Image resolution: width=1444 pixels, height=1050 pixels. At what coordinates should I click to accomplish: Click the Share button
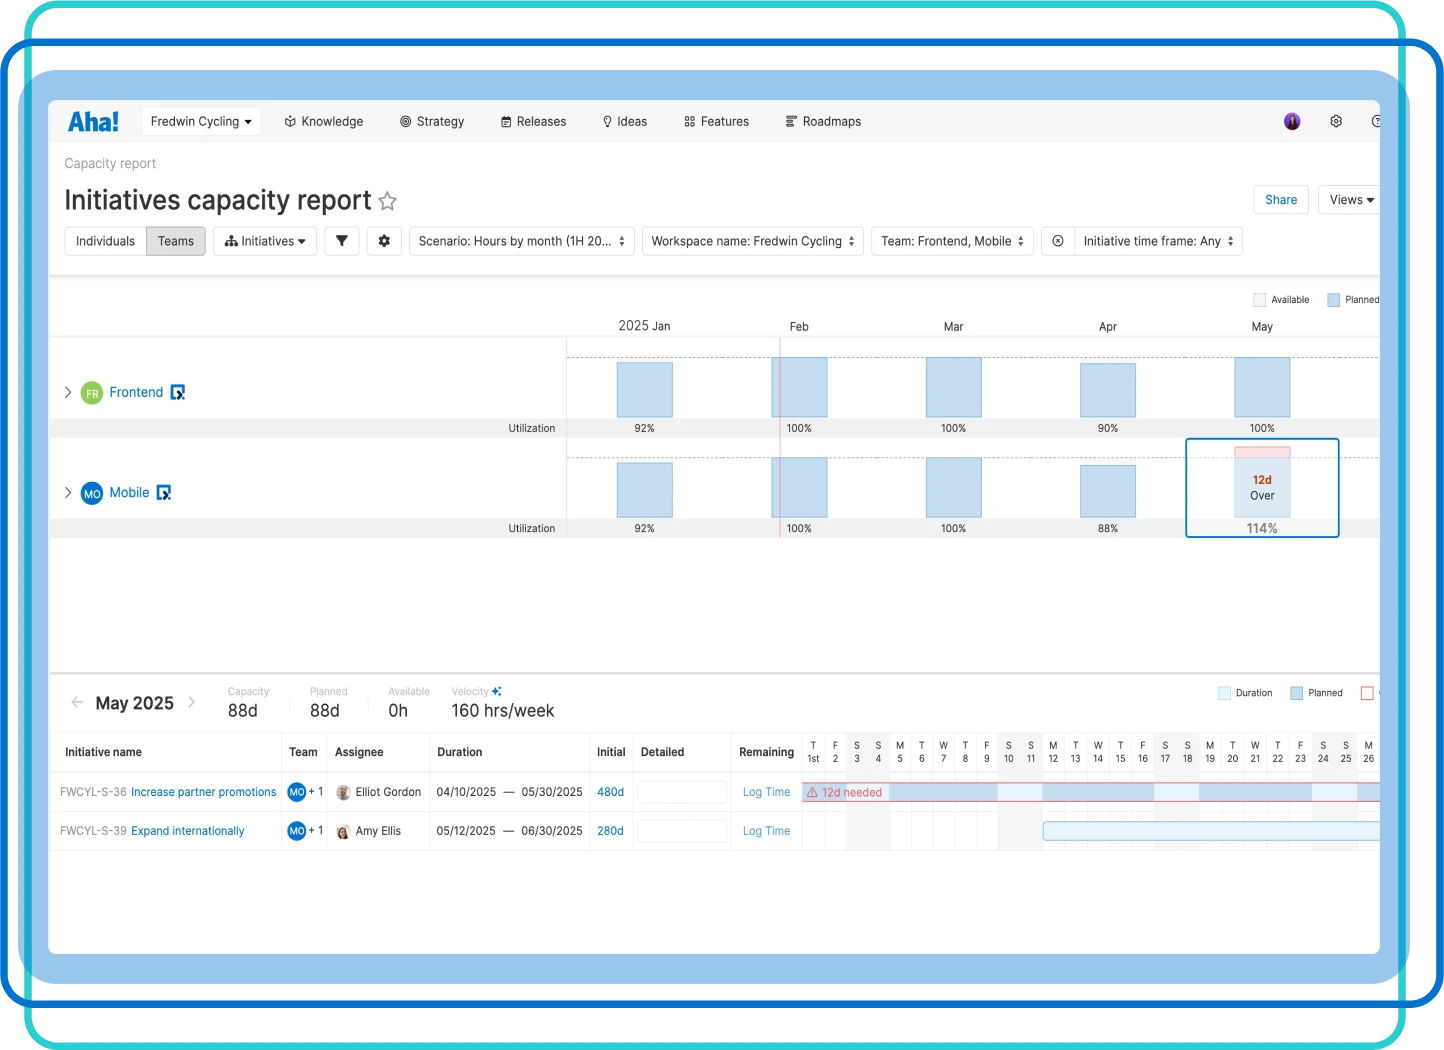pyautogui.click(x=1281, y=200)
